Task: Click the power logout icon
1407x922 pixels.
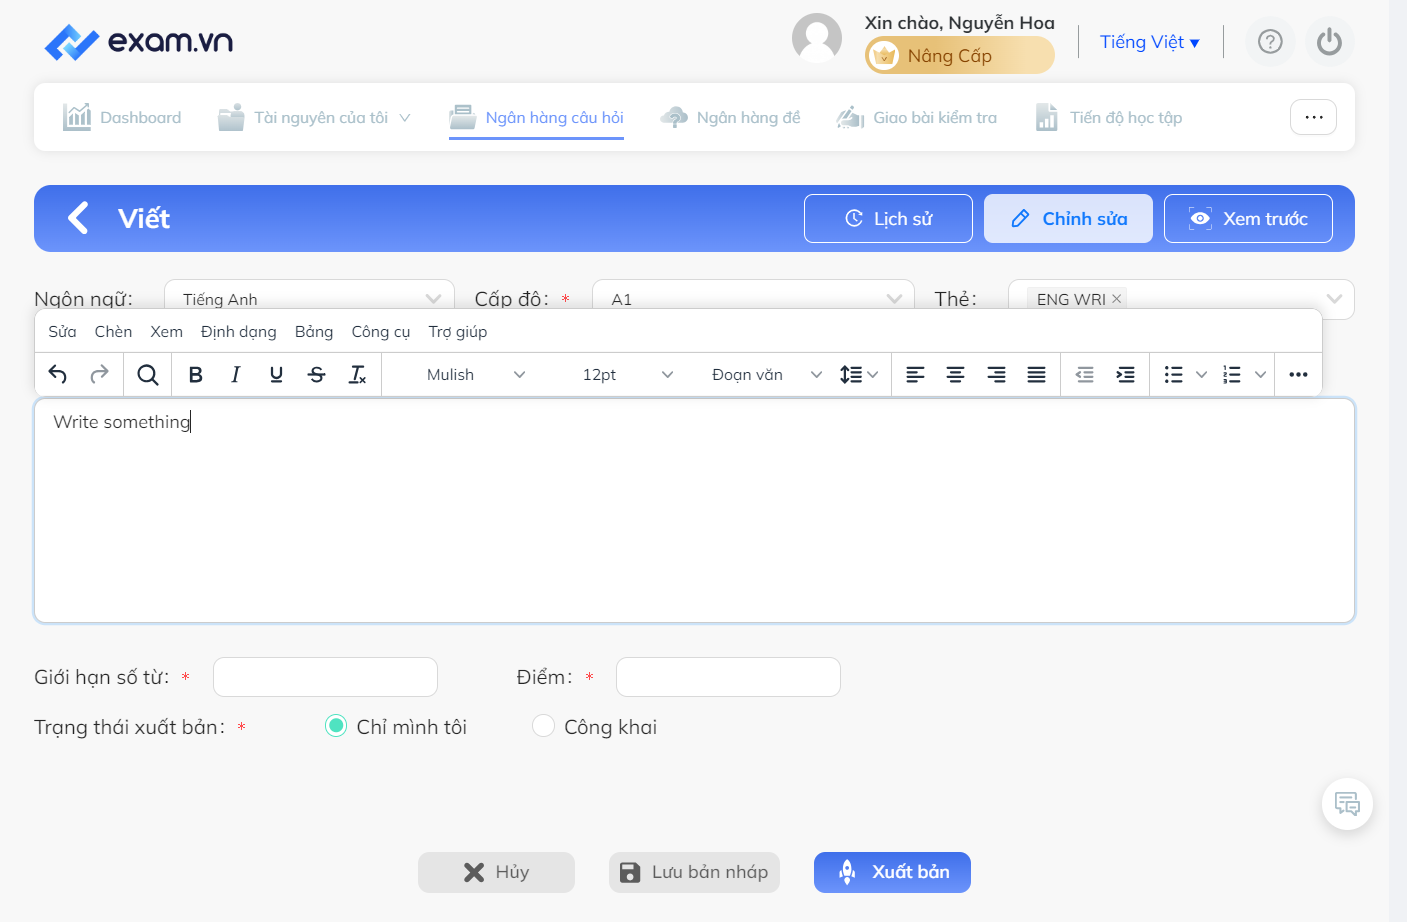Action: coord(1329,42)
